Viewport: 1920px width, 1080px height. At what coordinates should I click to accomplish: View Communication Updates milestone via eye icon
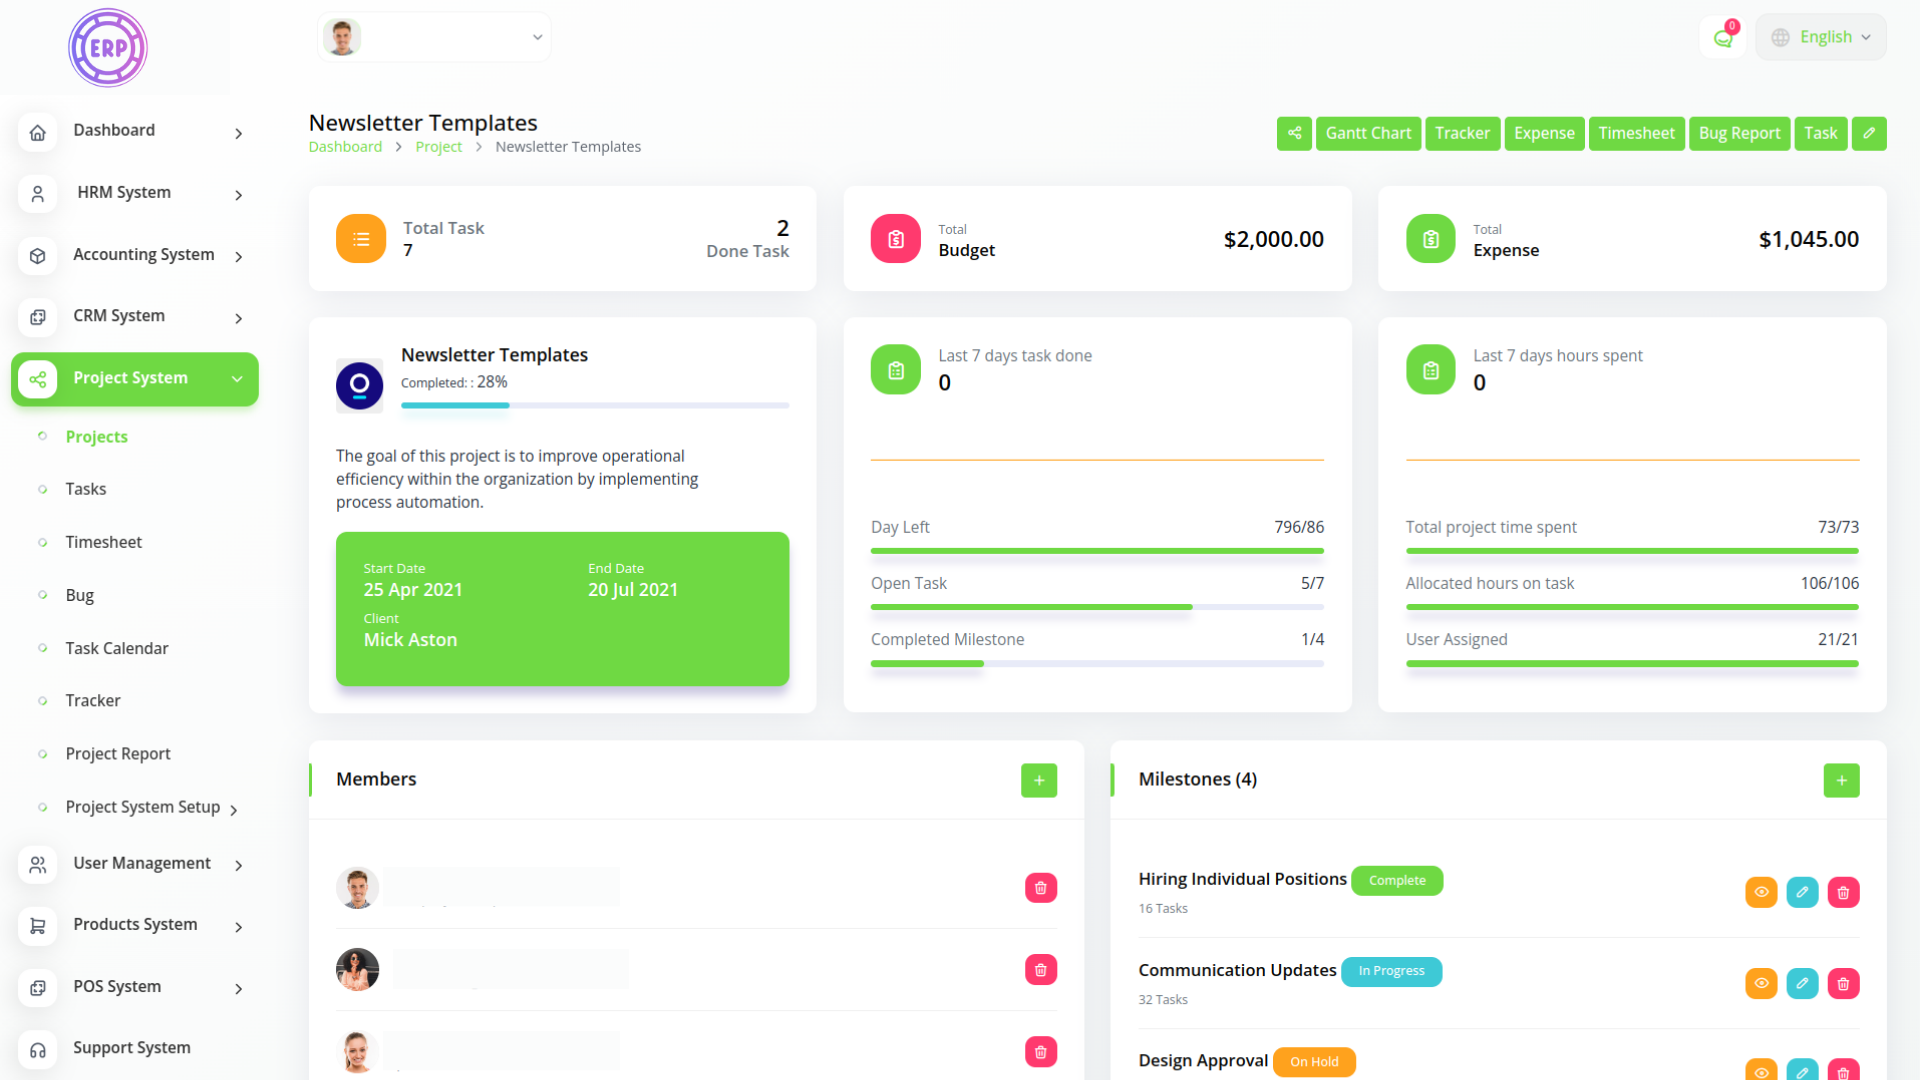click(1761, 984)
